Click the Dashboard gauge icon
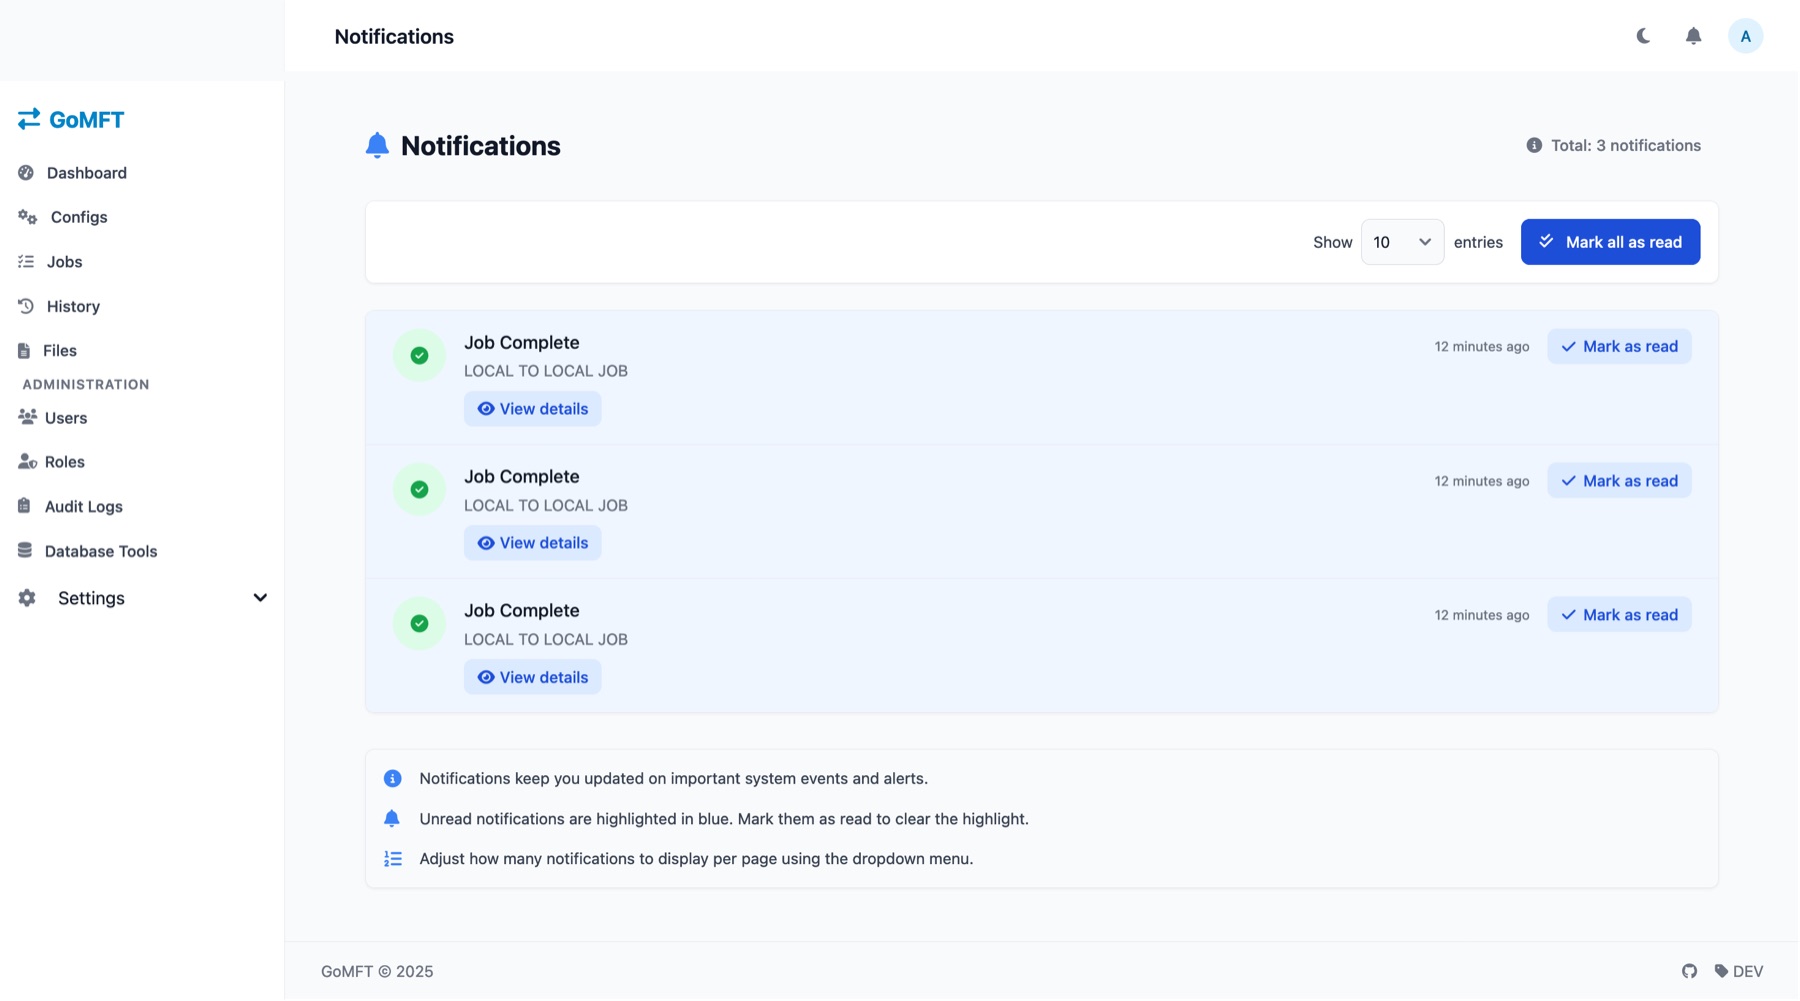Screen dimensions: 1800x1001 (x=26, y=173)
